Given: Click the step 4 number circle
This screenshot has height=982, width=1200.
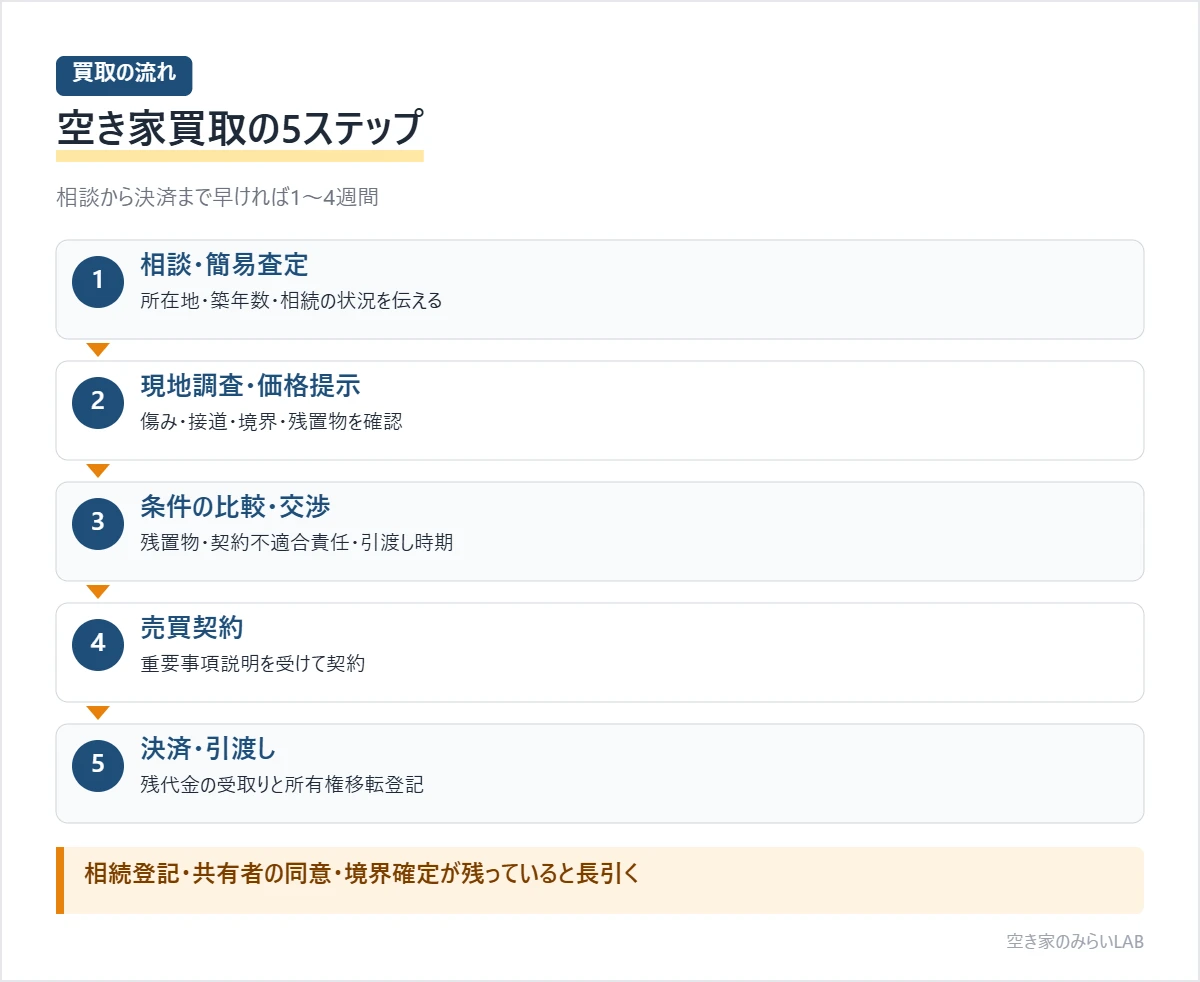Looking at the screenshot, I should [98, 644].
